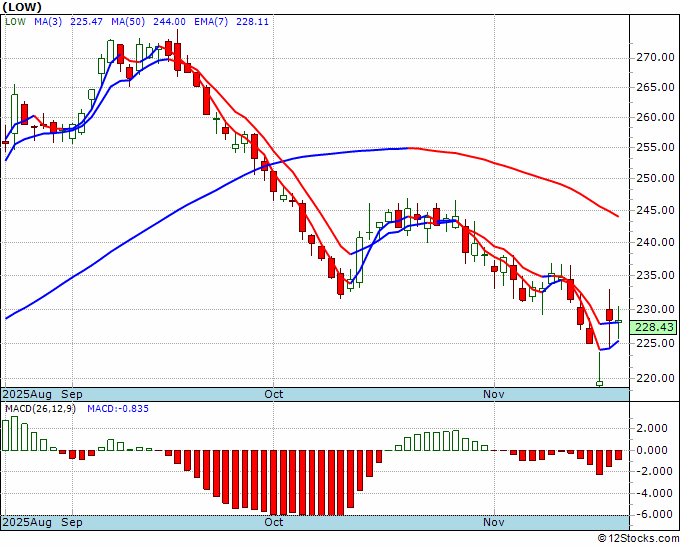Click the -6.000 MACD axis label

tap(655, 514)
